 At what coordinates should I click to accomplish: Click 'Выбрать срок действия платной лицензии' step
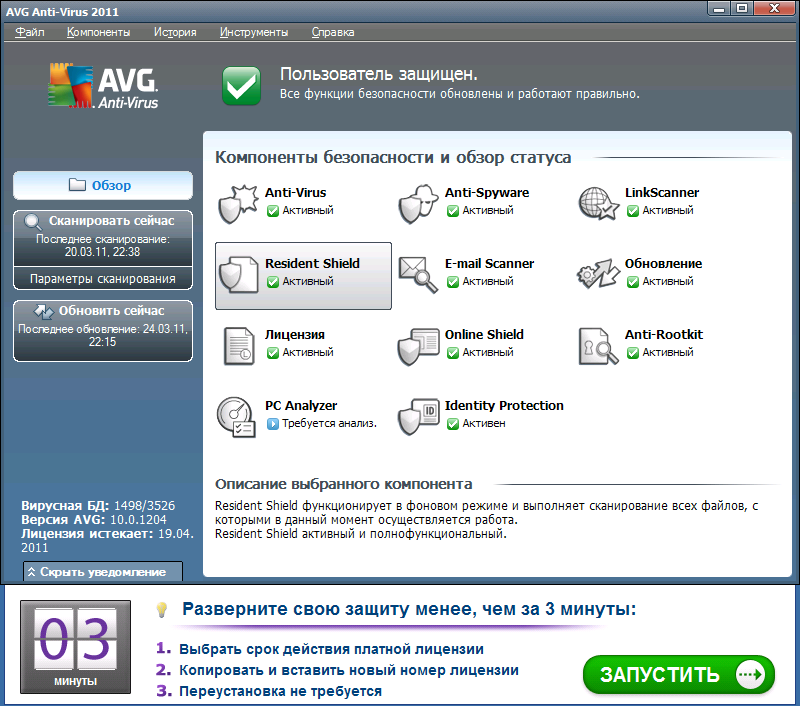point(331,649)
